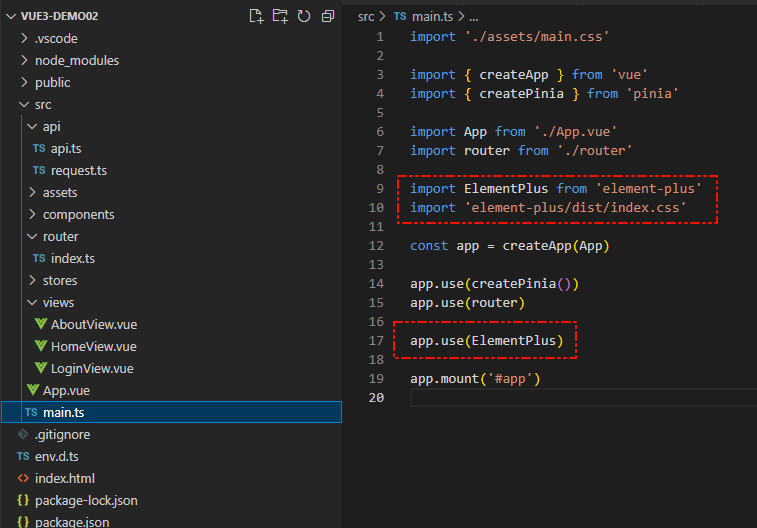The height and width of the screenshot is (528, 757).
Task: Click the main.ts breadcrumb segment
Action: click(432, 16)
